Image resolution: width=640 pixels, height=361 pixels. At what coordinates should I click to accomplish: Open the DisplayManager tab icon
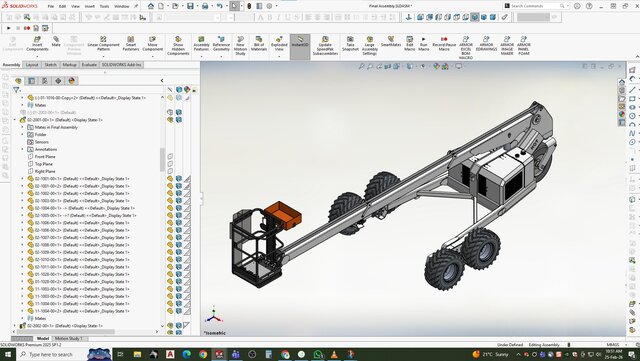pyautogui.click(x=71, y=81)
